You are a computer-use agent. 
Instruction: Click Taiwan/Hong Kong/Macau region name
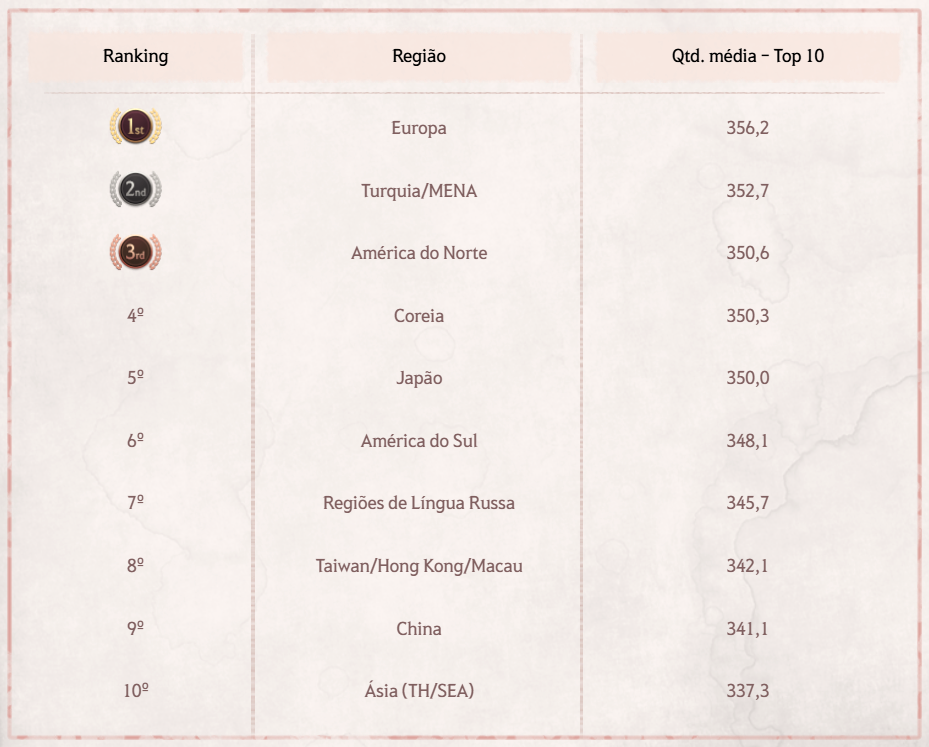(x=419, y=567)
